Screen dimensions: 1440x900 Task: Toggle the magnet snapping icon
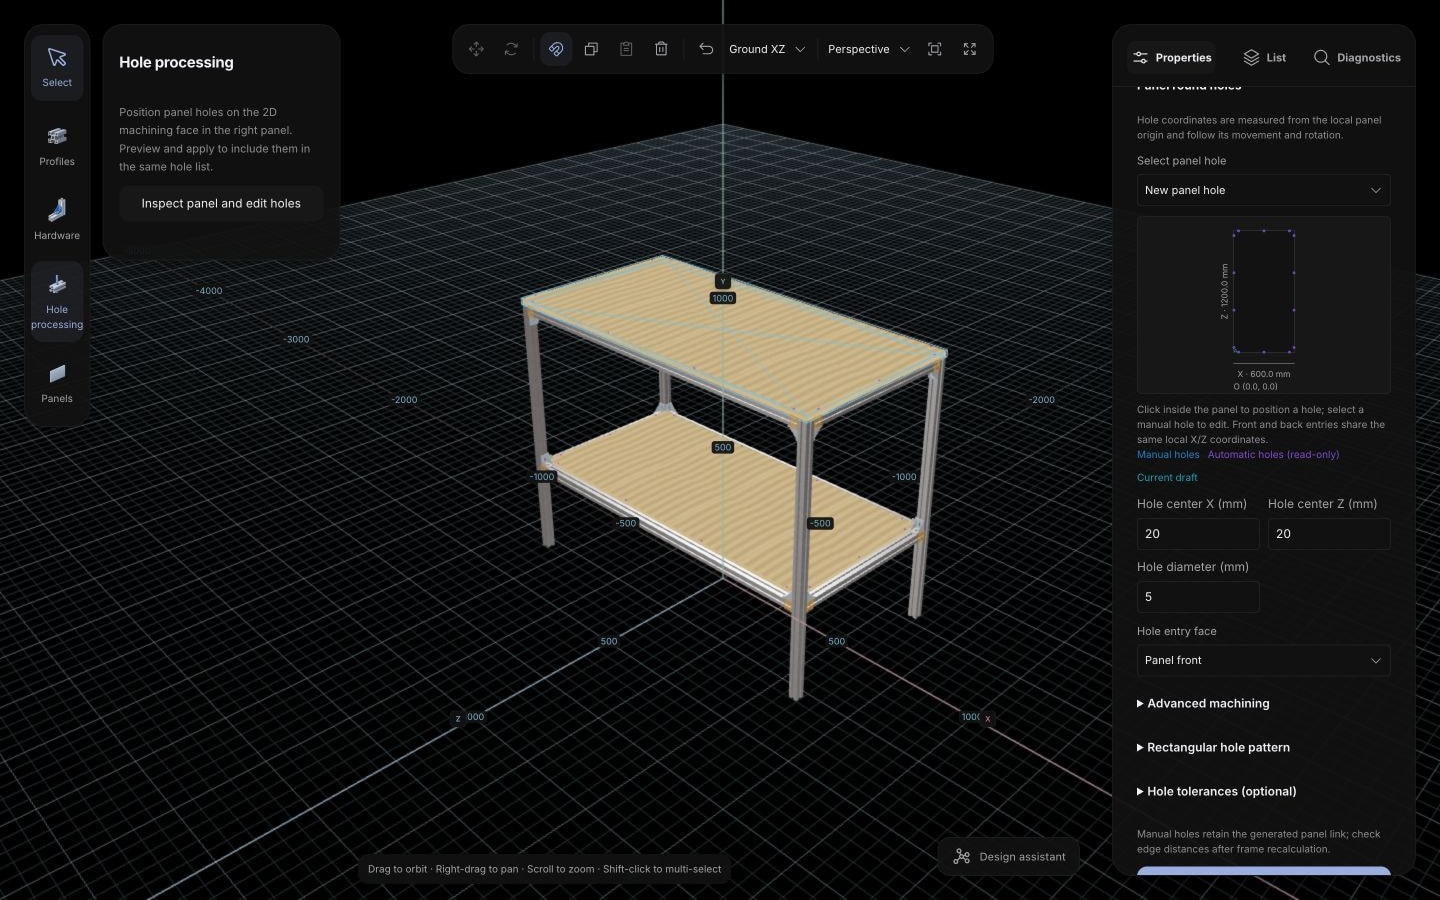click(556, 49)
